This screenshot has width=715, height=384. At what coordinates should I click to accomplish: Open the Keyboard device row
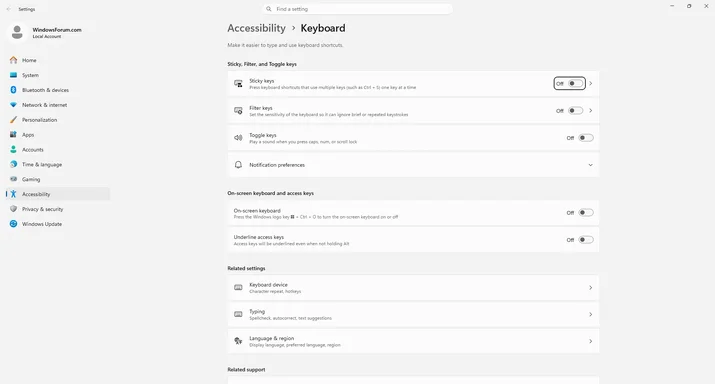(413, 288)
